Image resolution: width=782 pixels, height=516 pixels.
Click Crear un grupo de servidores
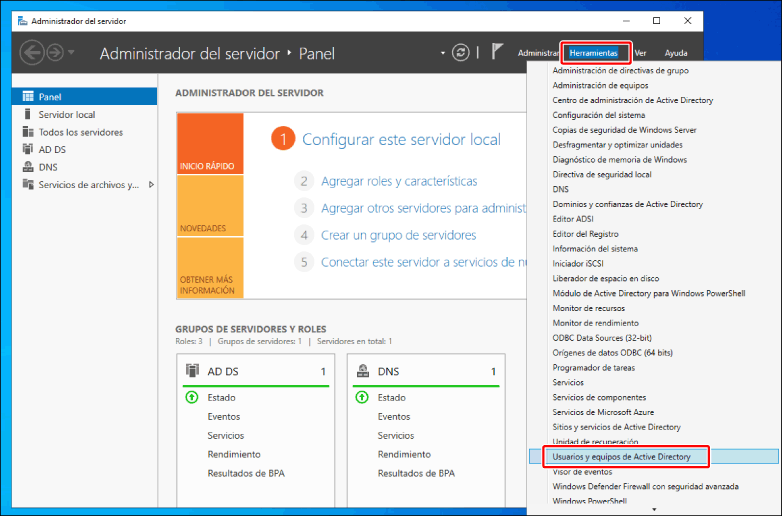coord(398,235)
